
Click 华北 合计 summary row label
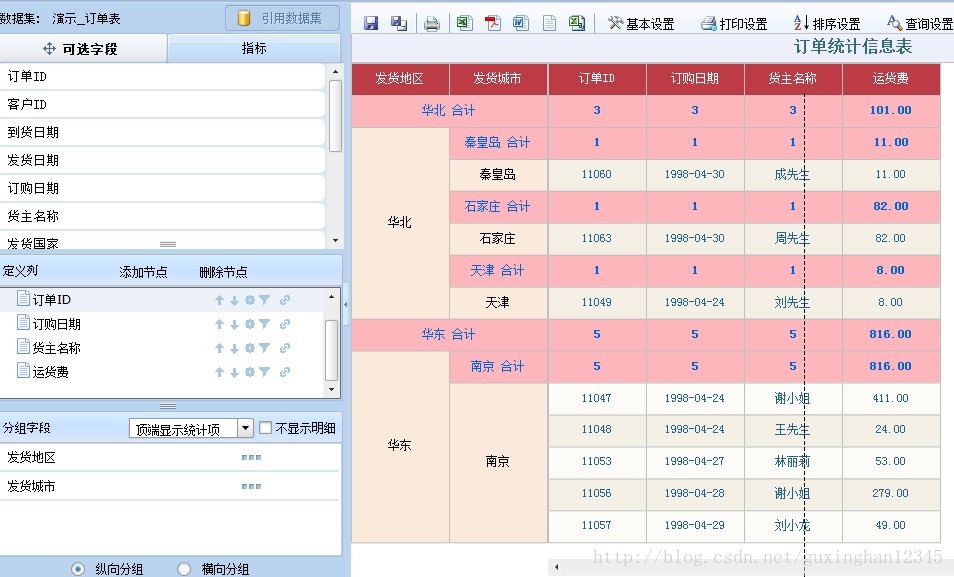coord(448,111)
